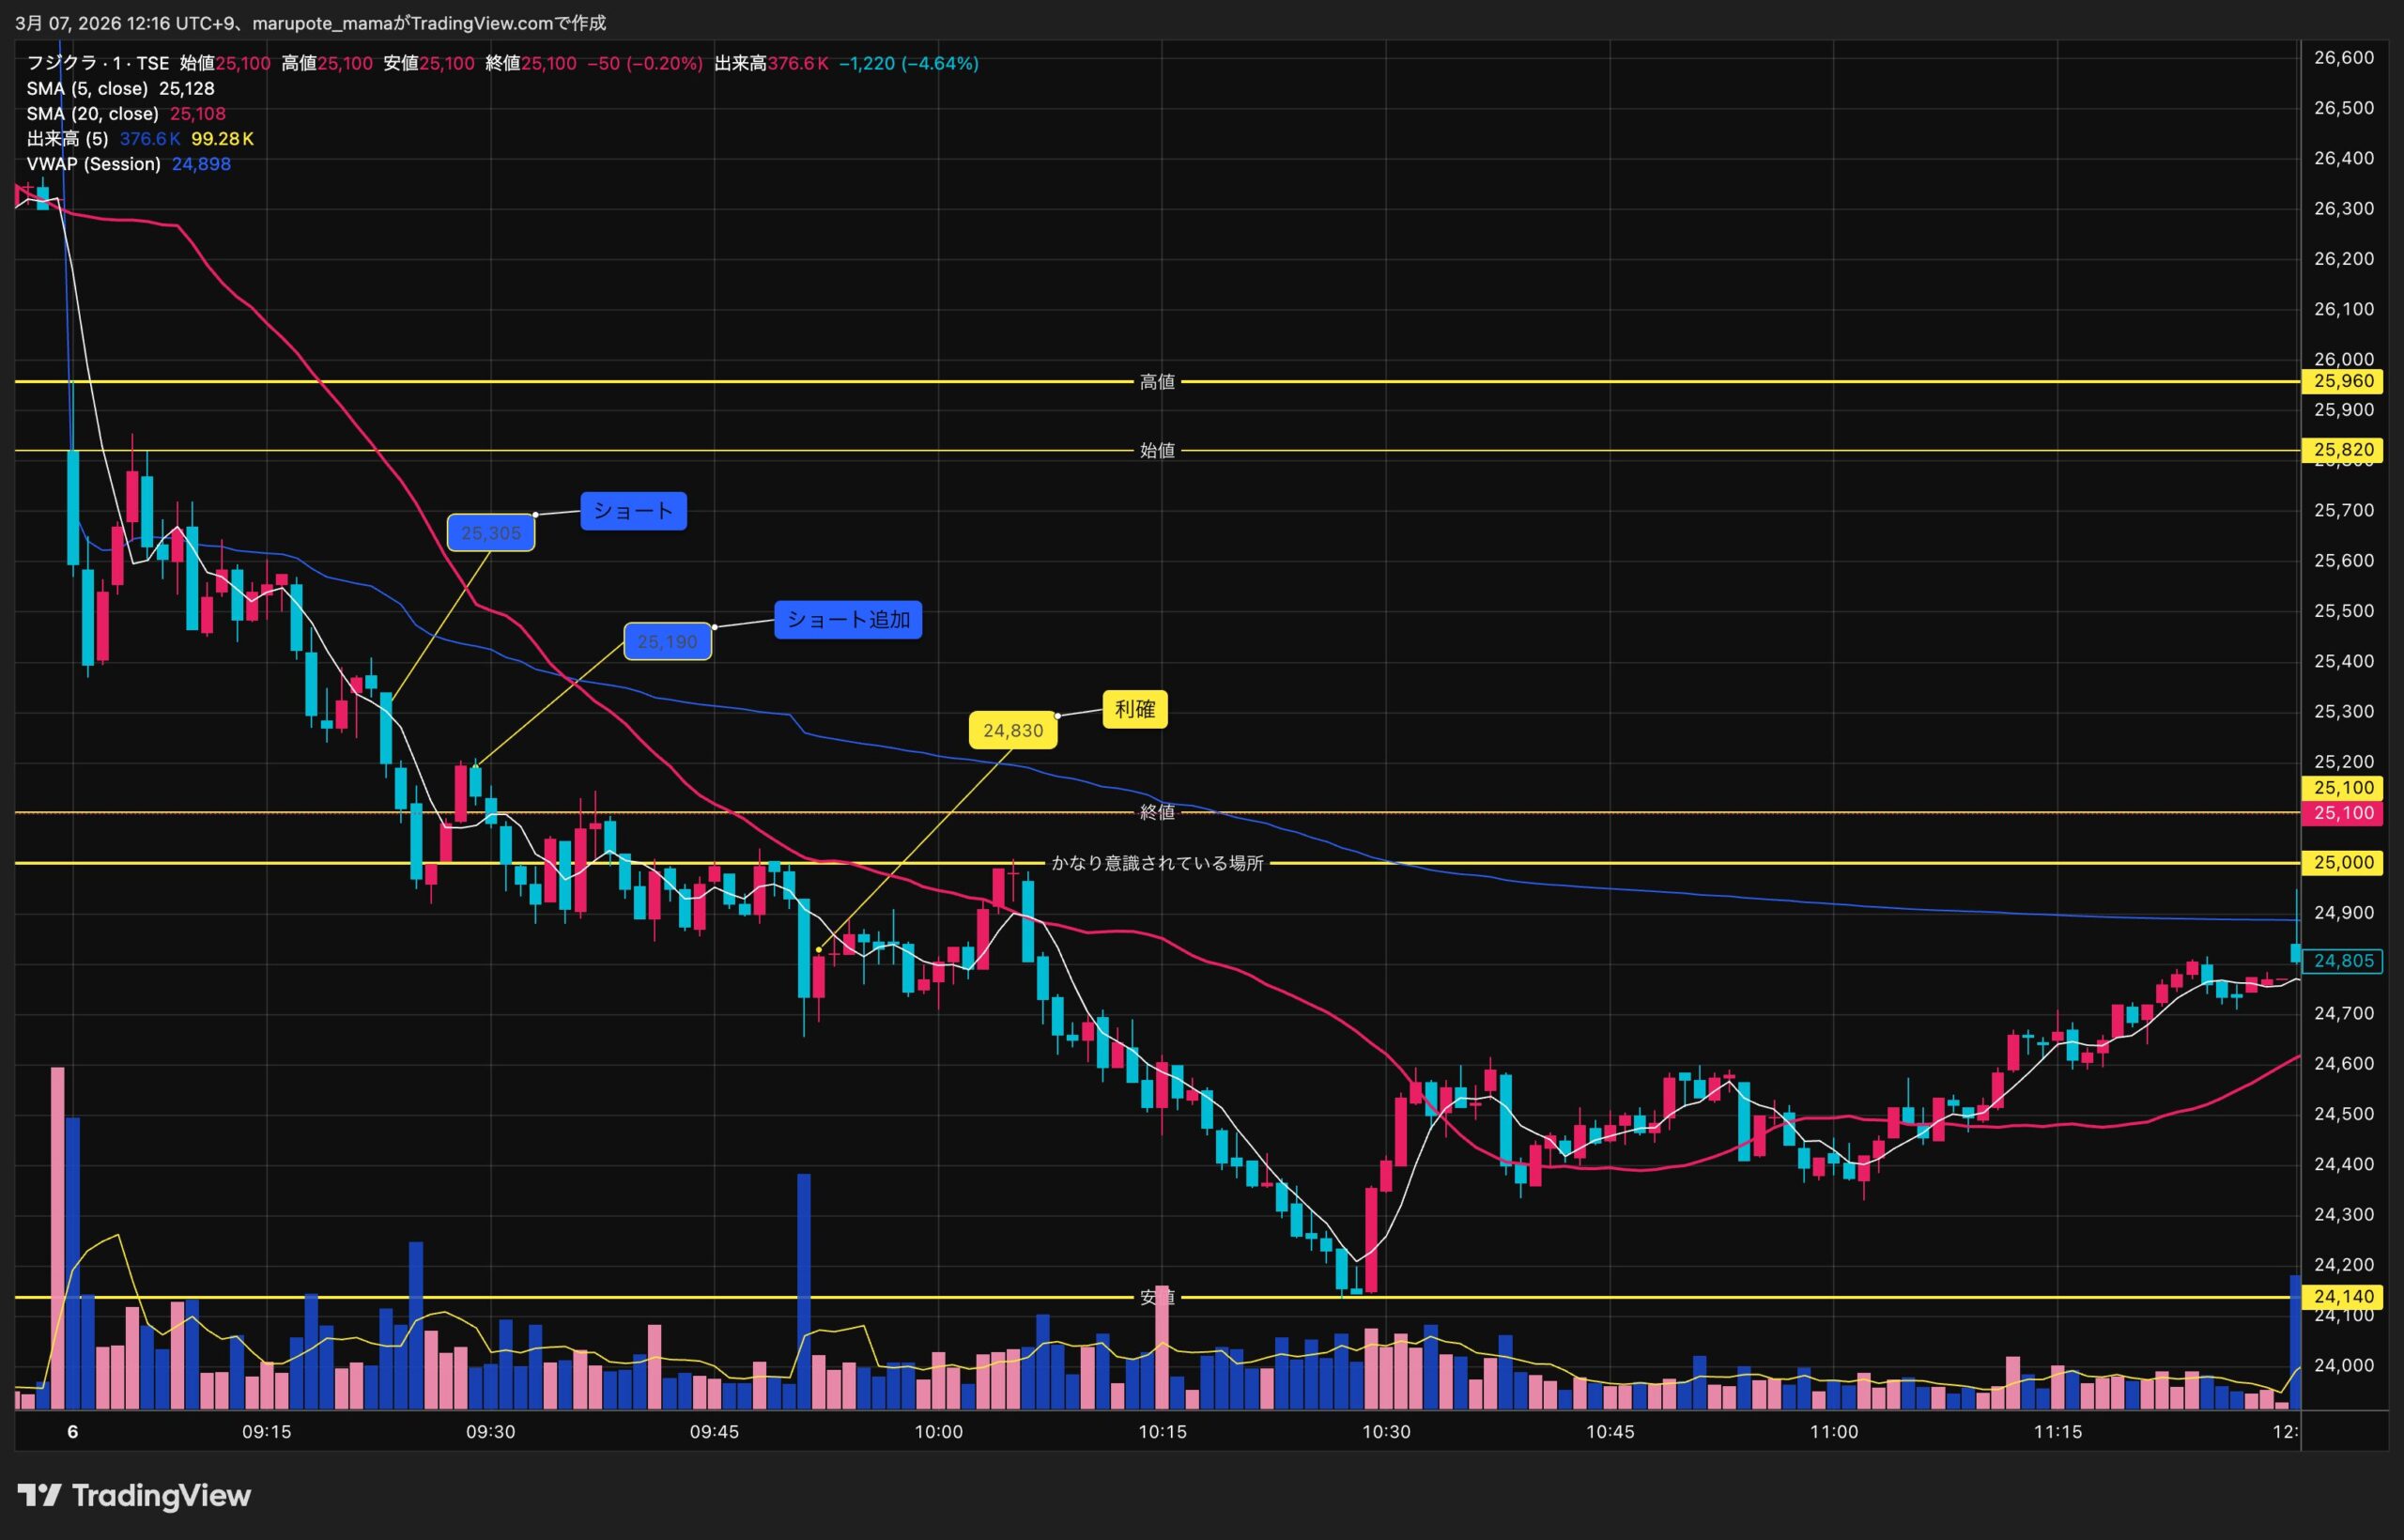
Task: Click the 25,305 price callout box
Action: tap(490, 533)
